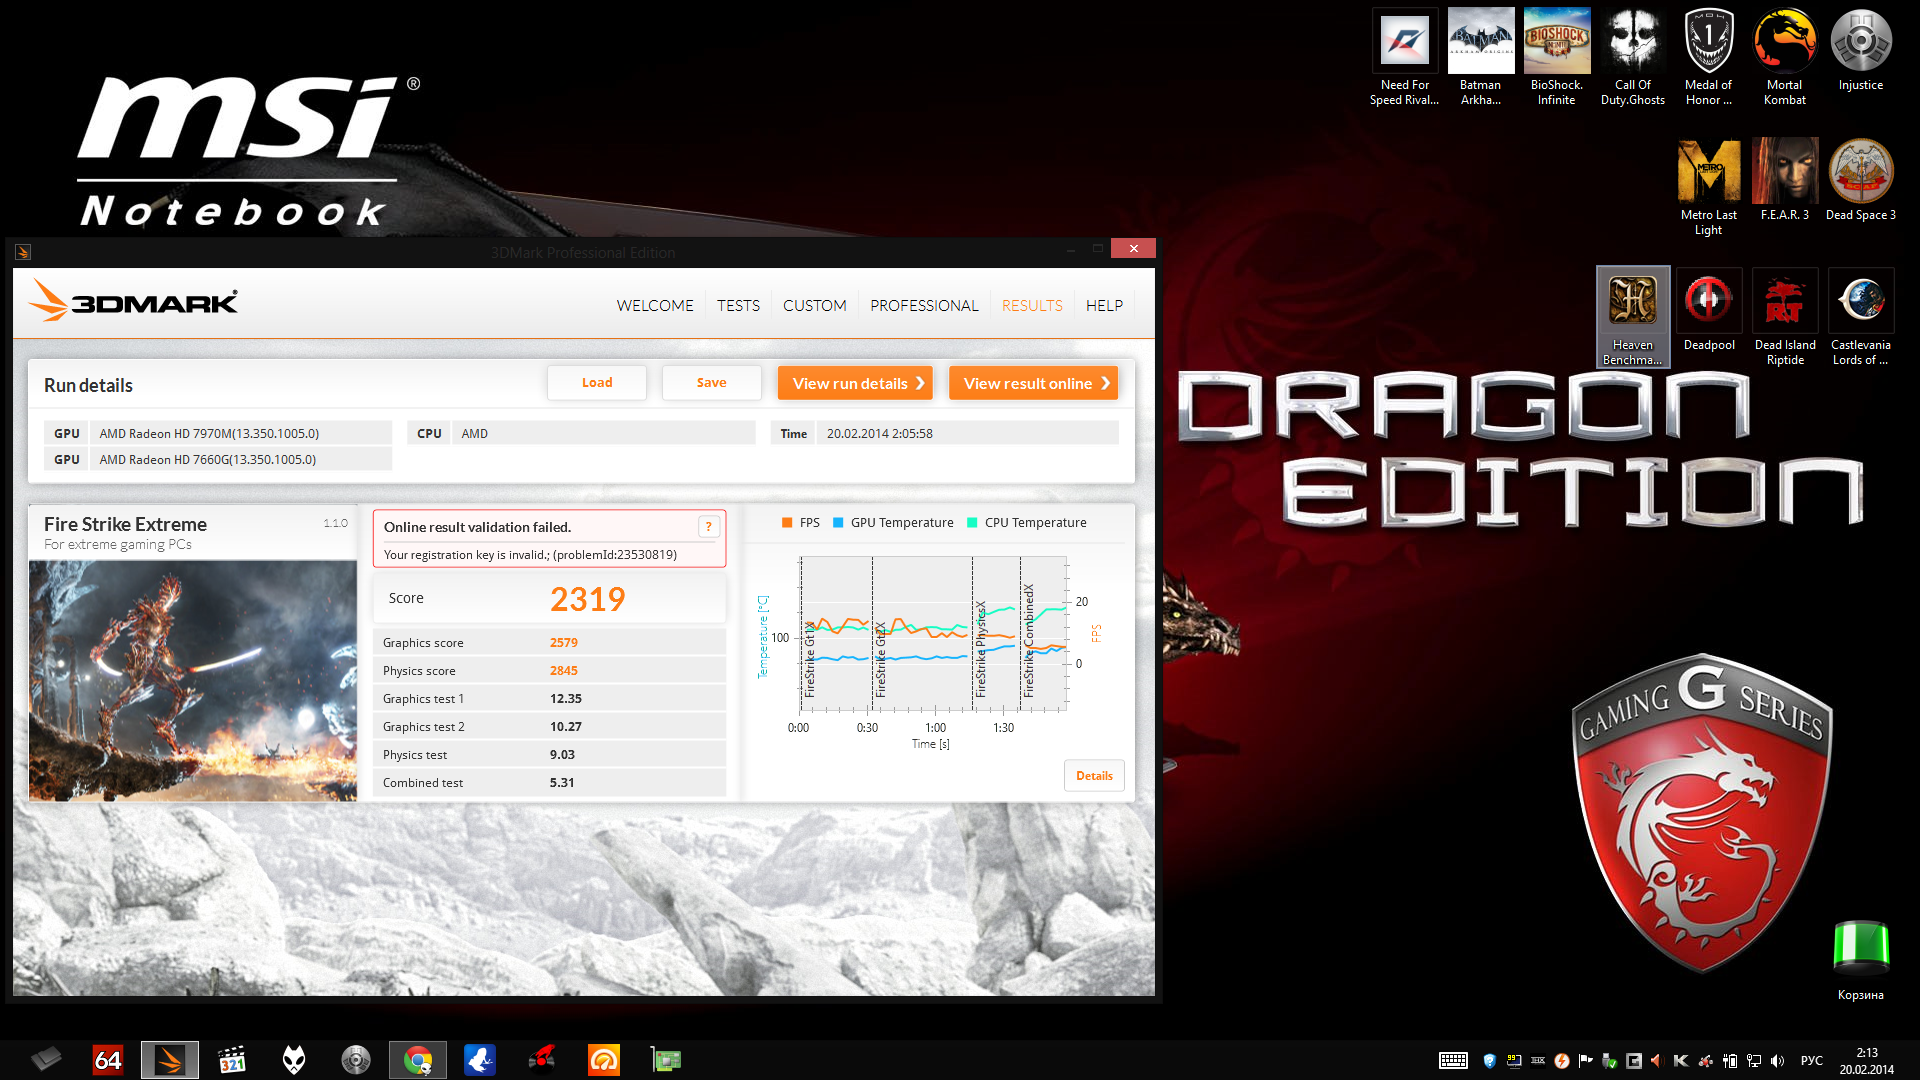Click the Physics test value 9.03

pyautogui.click(x=562, y=755)
